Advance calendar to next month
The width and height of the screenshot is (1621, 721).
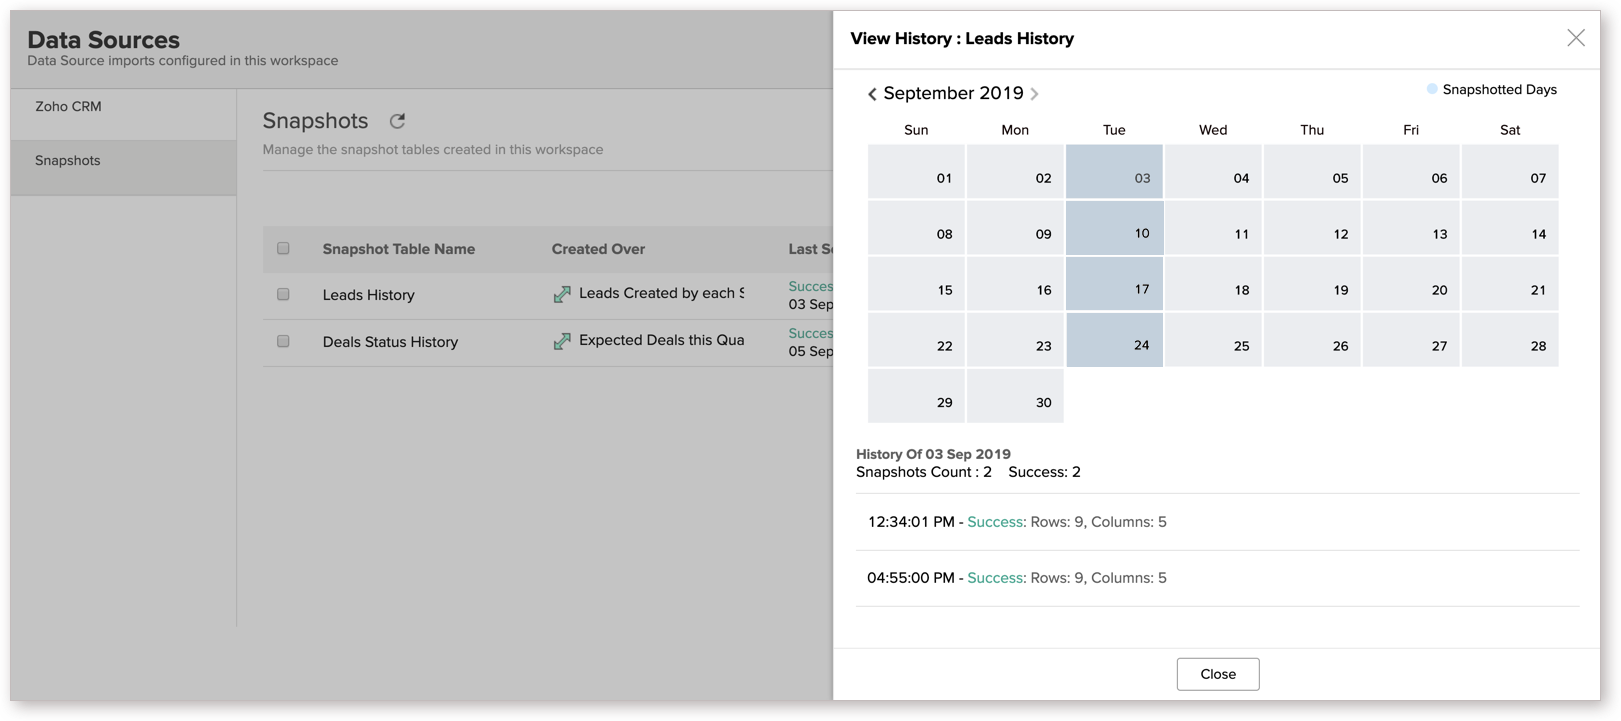click(x=1035, y=94)
